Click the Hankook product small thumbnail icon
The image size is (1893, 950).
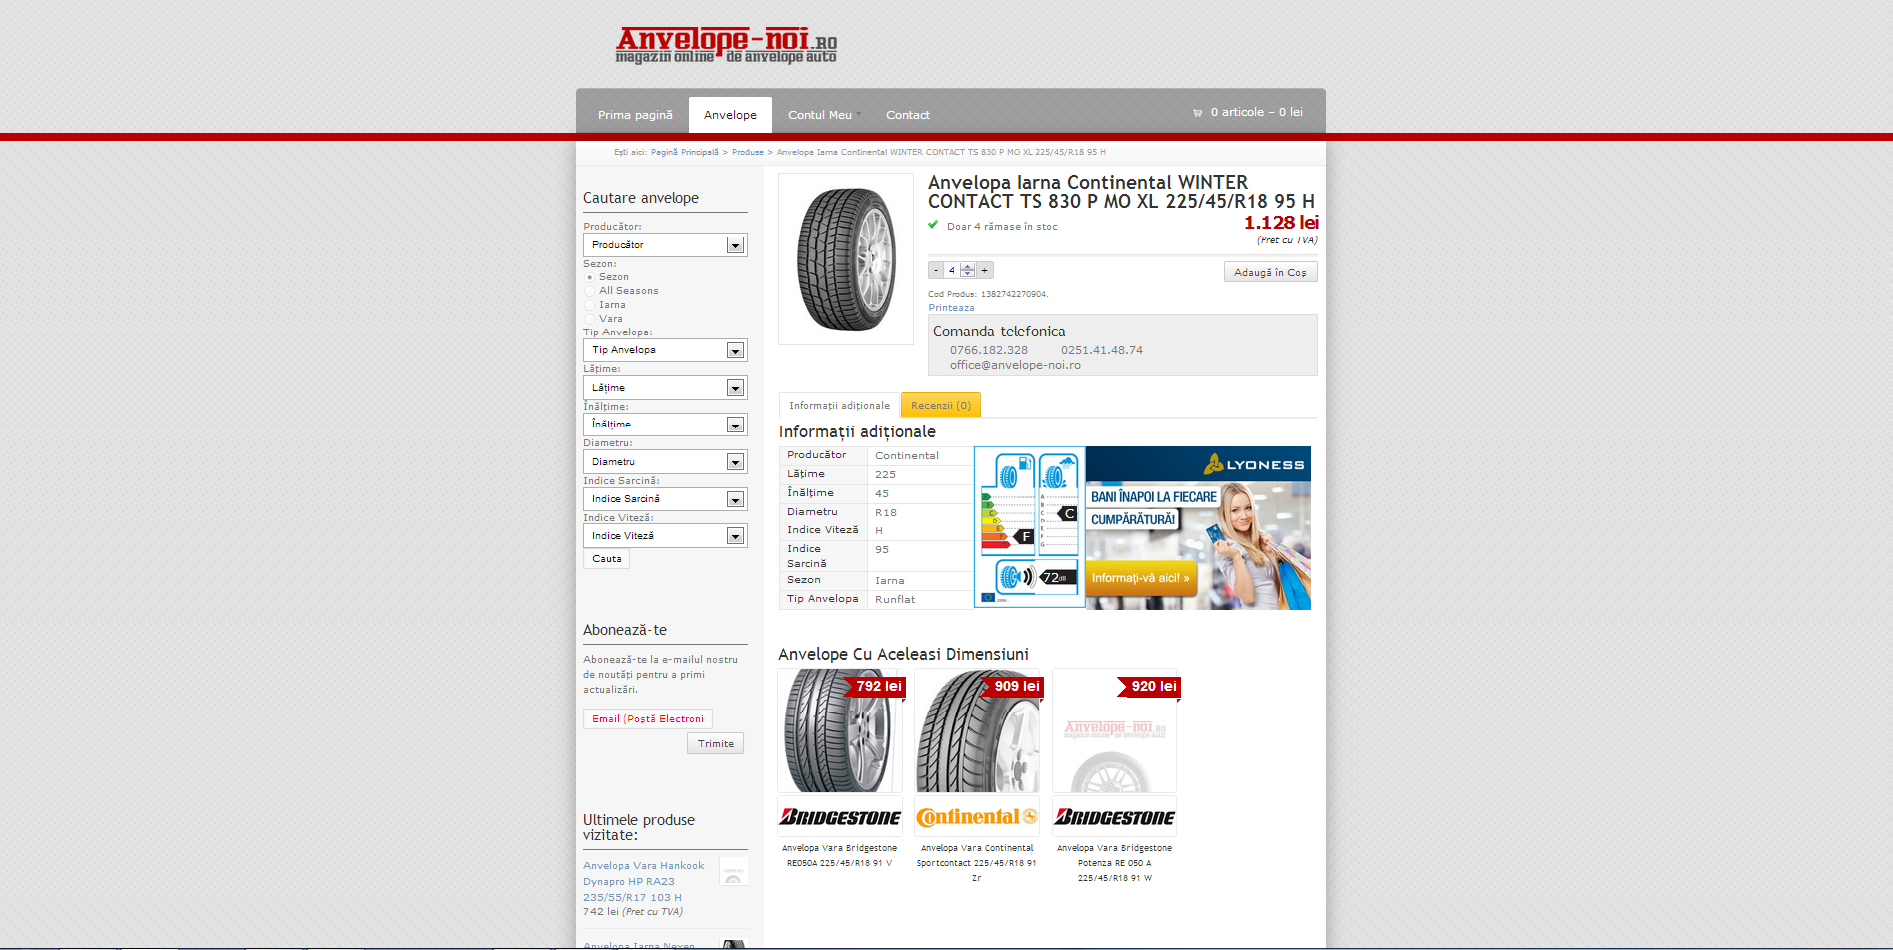[x=733, y=871]
